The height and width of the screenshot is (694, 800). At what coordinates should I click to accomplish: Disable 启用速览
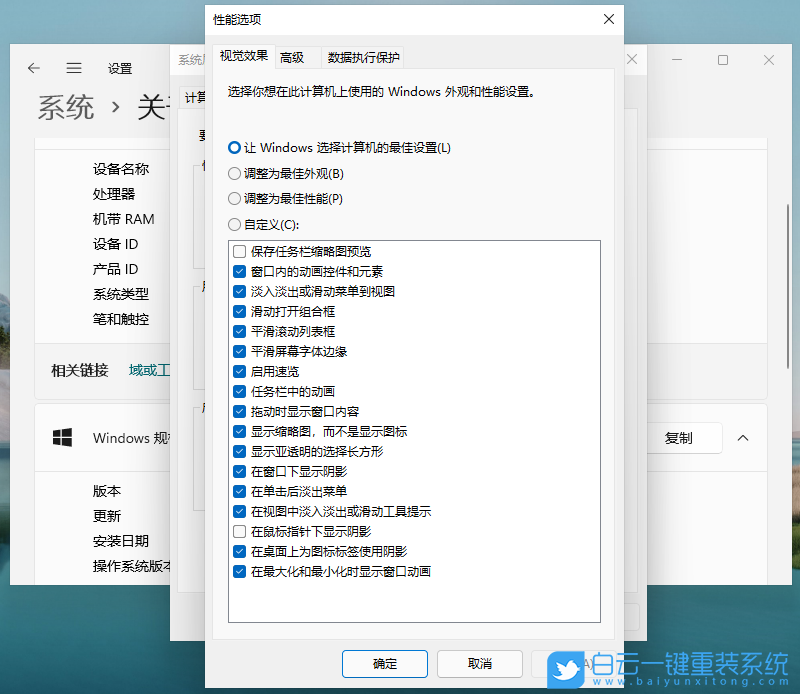(x=239, y=371)
